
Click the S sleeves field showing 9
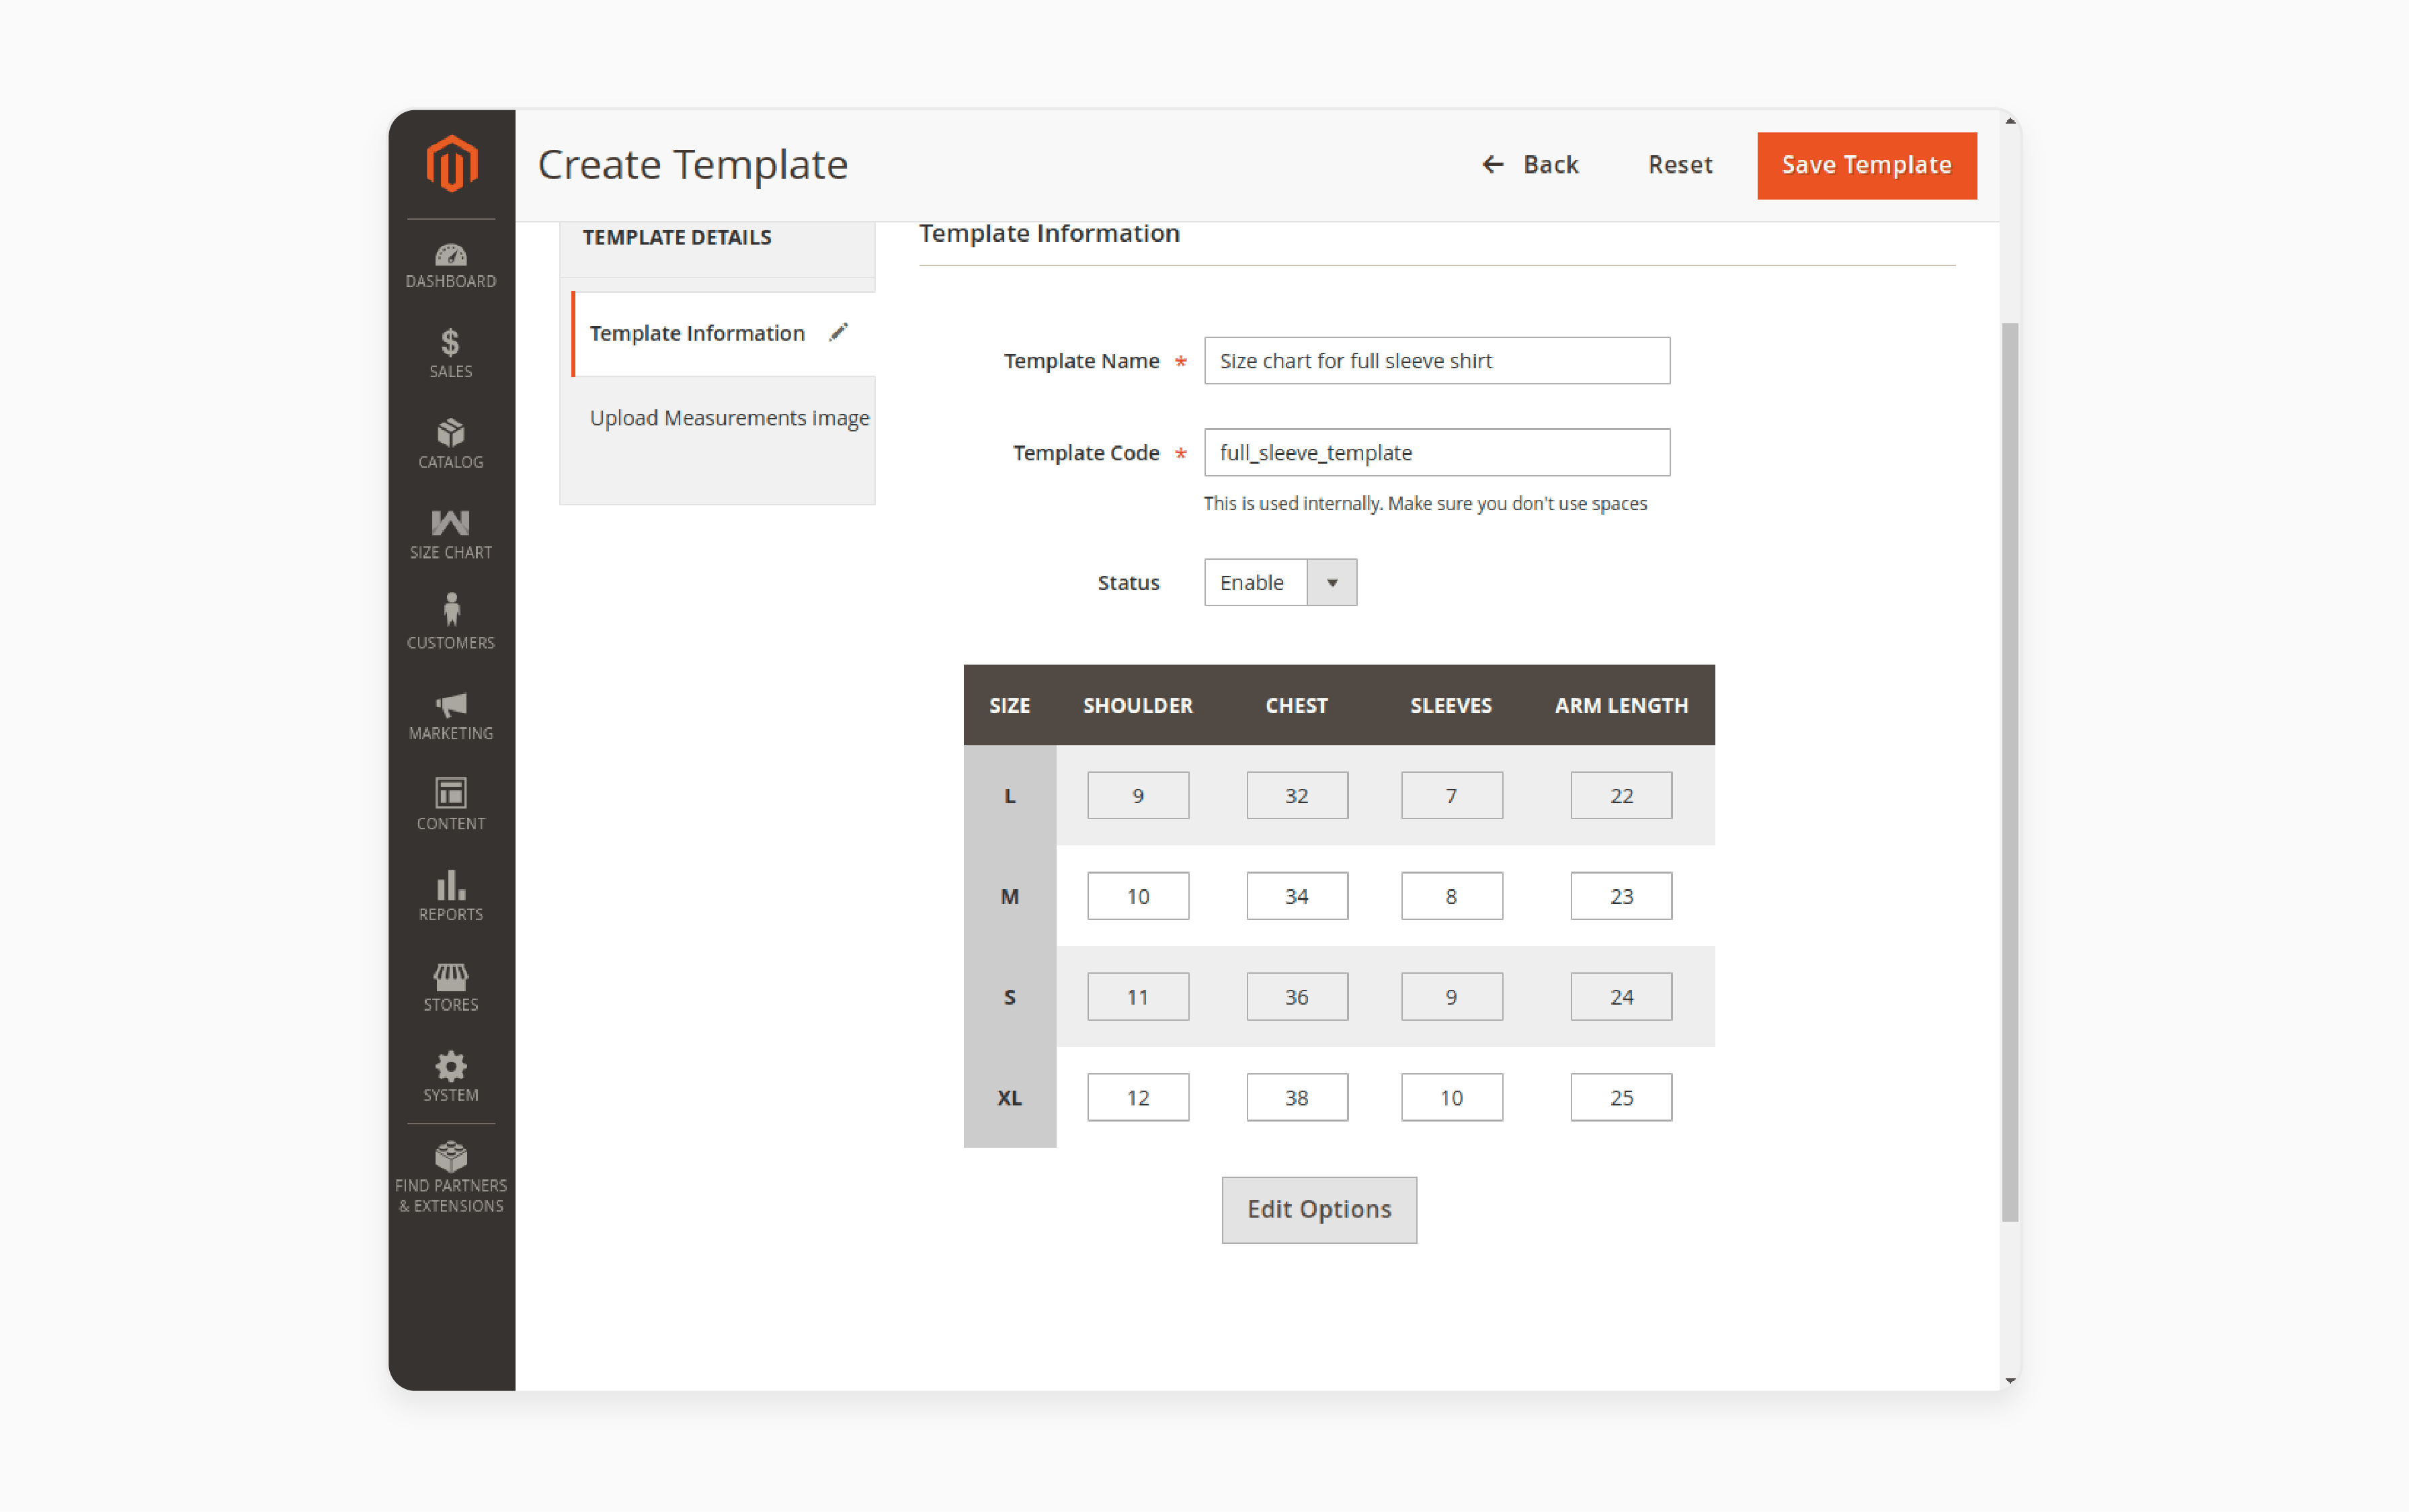pos(1451,996)
